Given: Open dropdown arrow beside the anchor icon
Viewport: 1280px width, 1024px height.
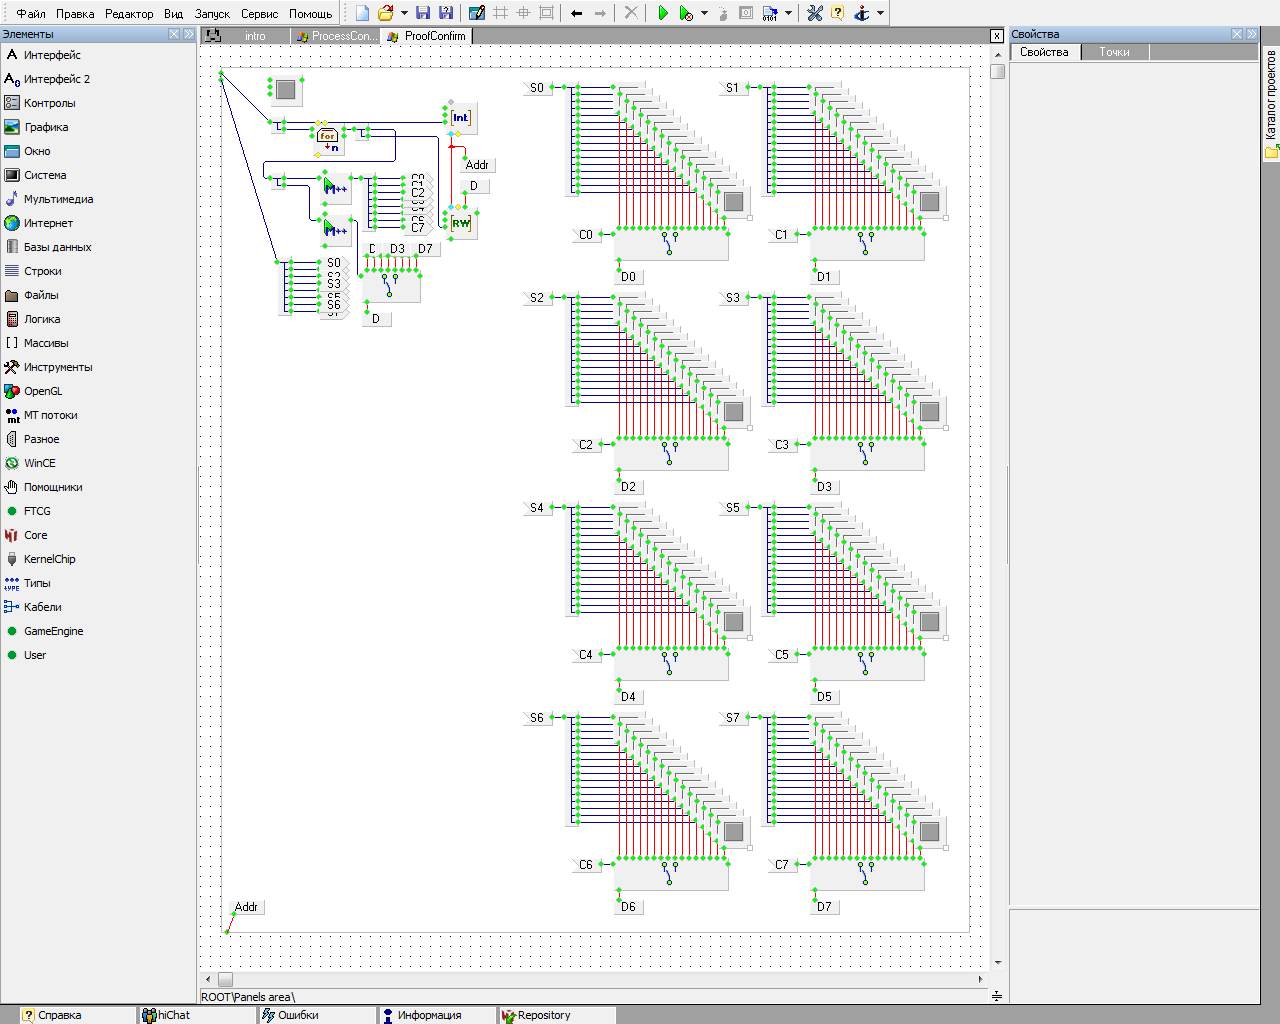Looking at the screenshot, I should point(880,13).
